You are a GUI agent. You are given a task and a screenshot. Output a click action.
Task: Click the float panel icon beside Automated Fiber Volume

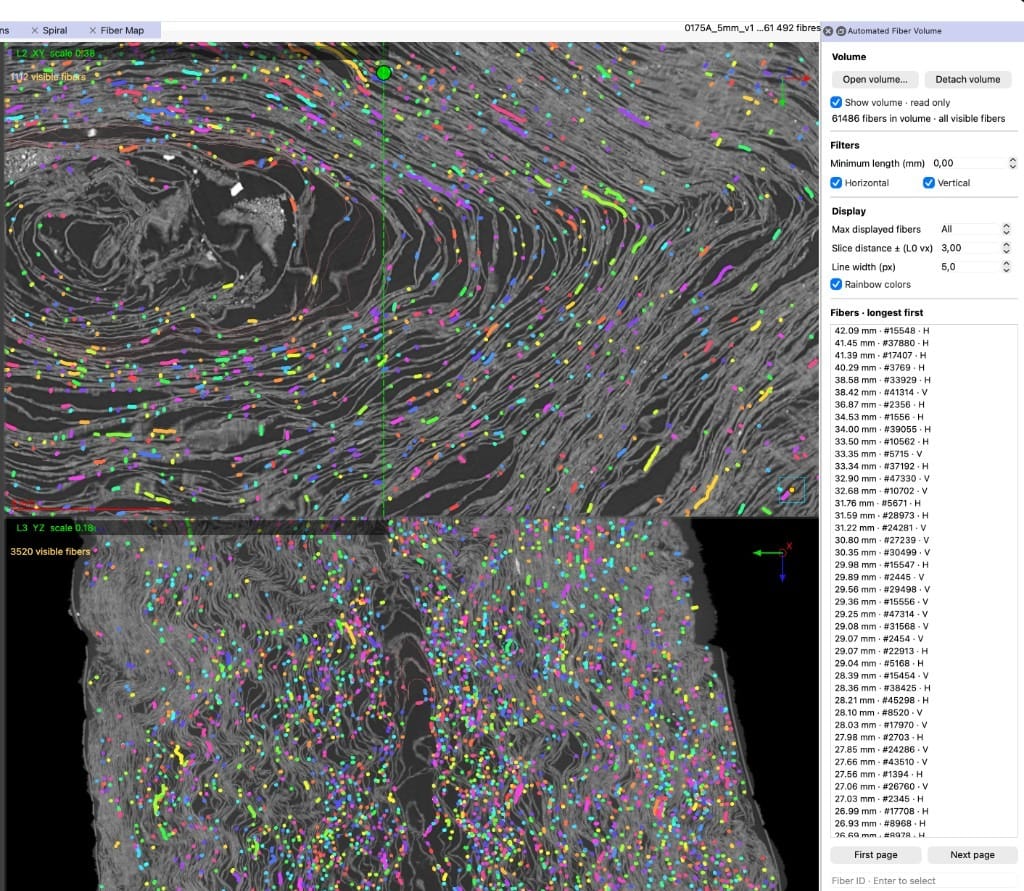tap(841, 31)
